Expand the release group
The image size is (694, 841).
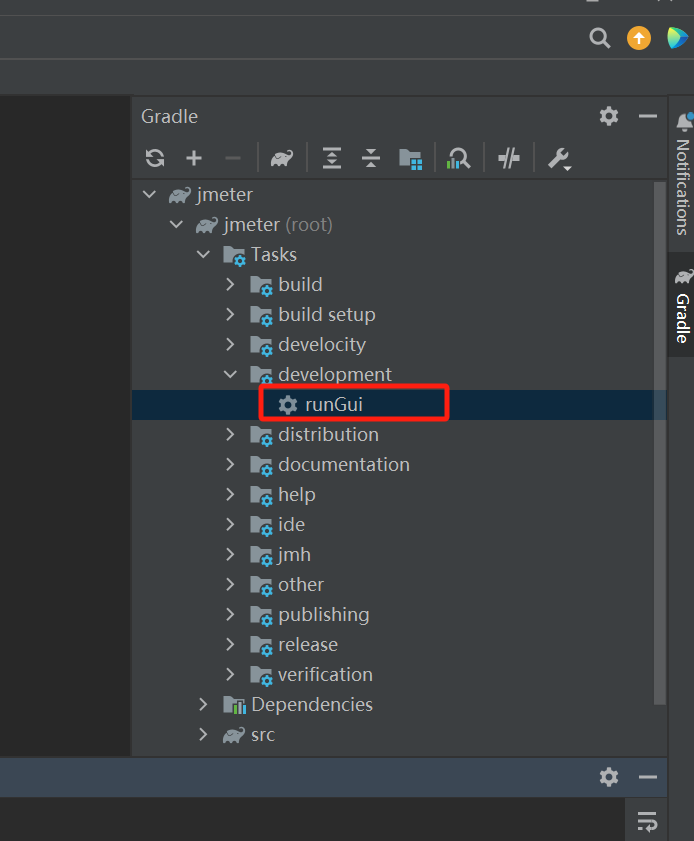[x=230, y=645]
